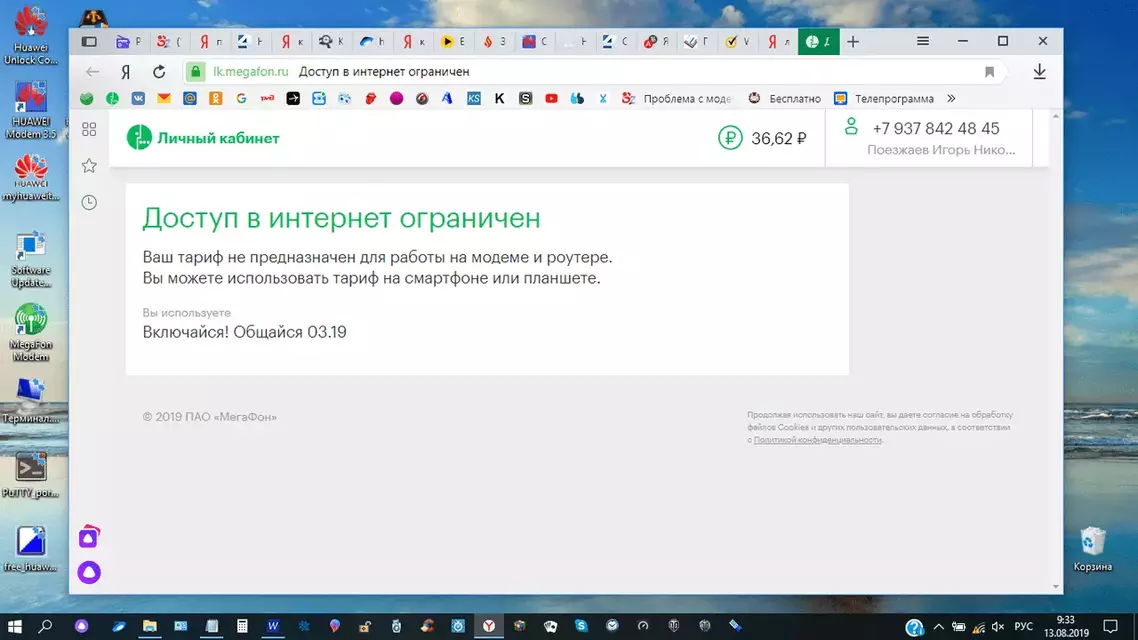Open Gmail icon on the bookmarks bar

coord(164,98)
